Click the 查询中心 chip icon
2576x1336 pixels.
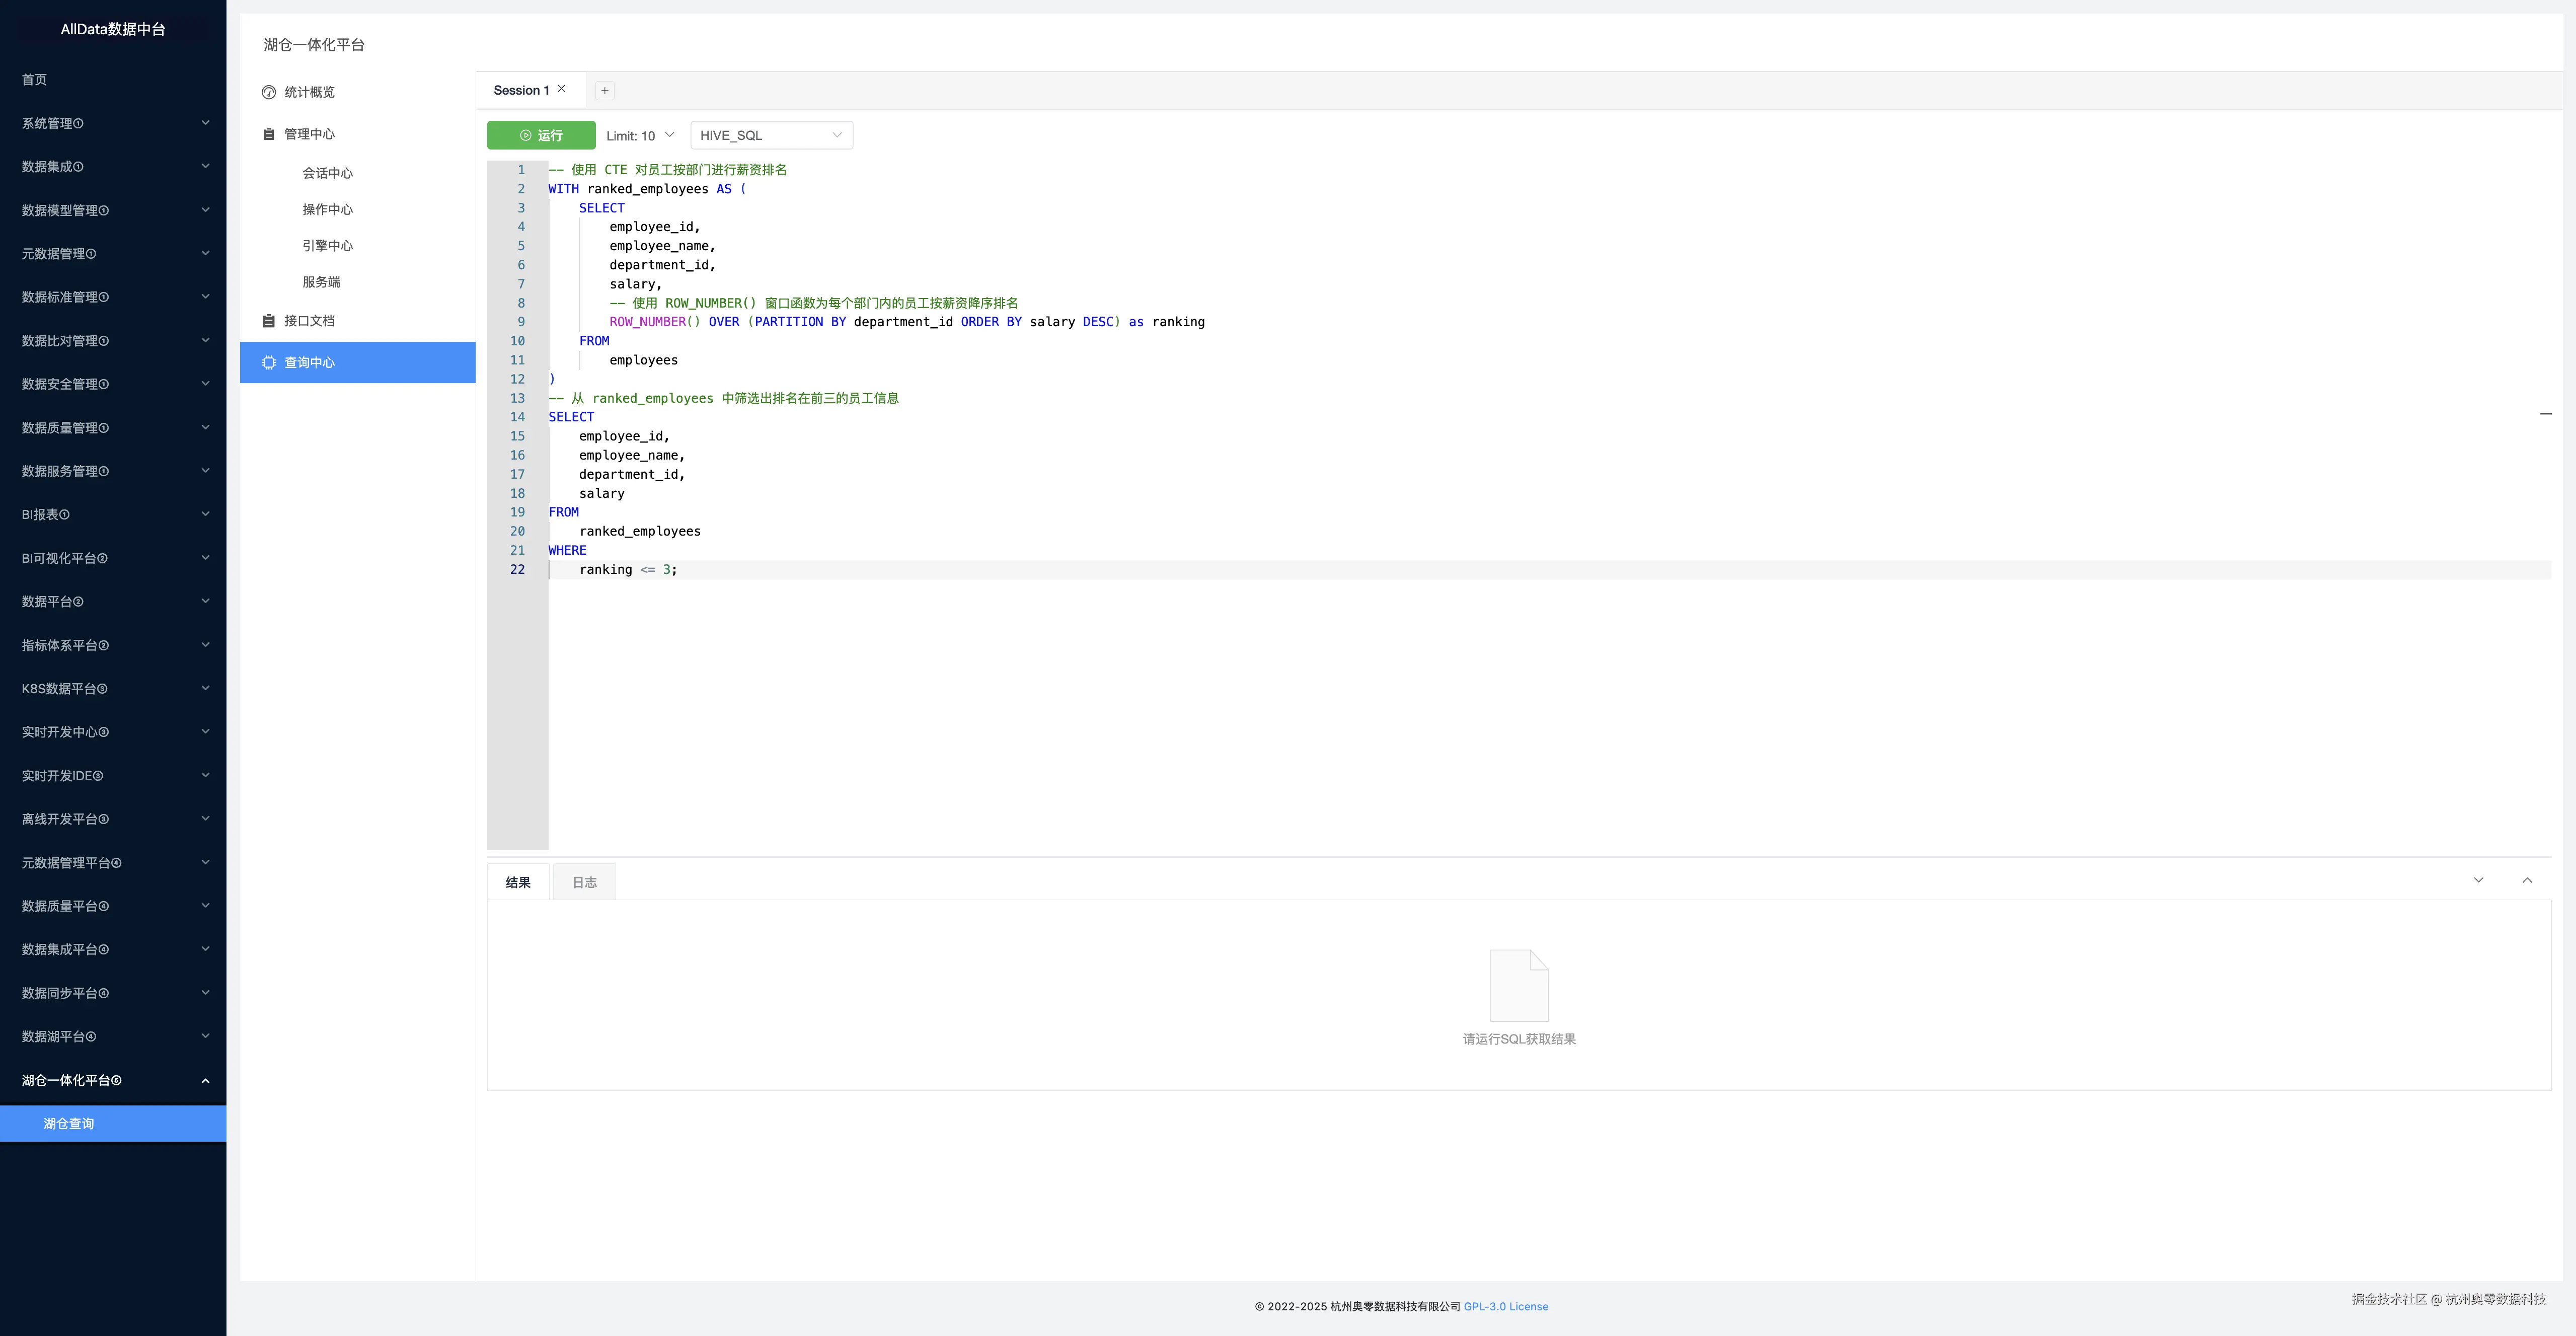[268, 362]
